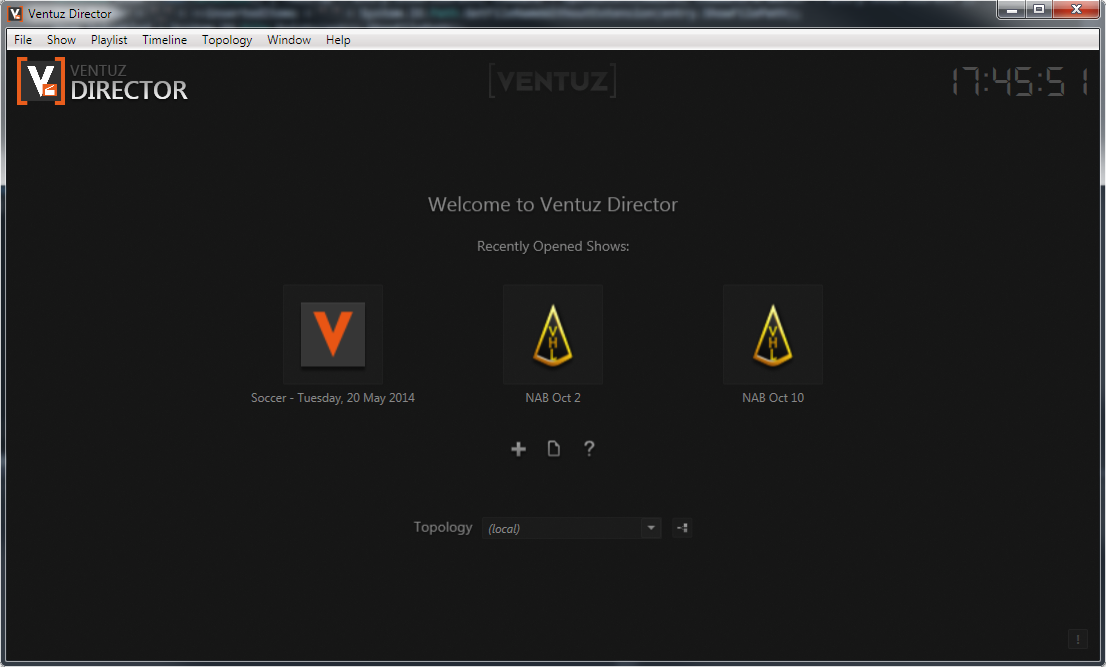Close the Ventuz Director window
Viewport: 1106px width, 667px height.
pyautogui.click(x=1075, y=9)
